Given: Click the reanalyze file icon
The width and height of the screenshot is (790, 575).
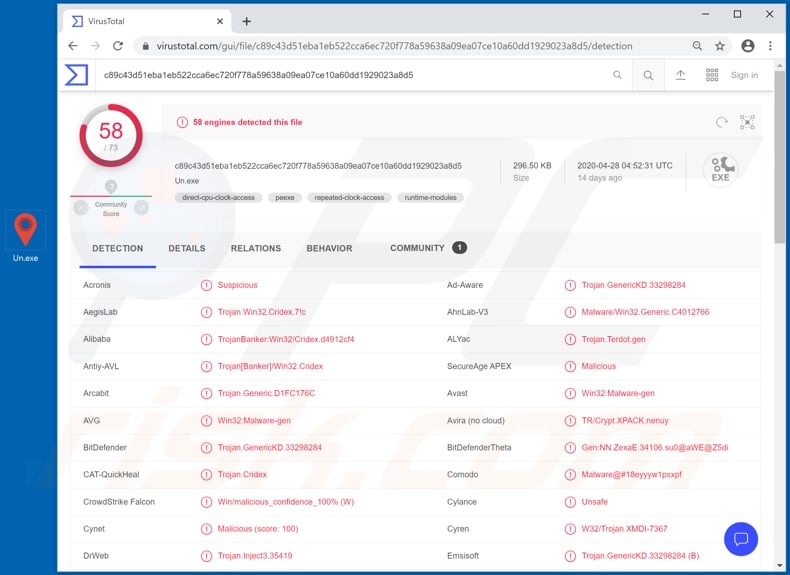Looking at the screenshot, I should pos(722,122).
